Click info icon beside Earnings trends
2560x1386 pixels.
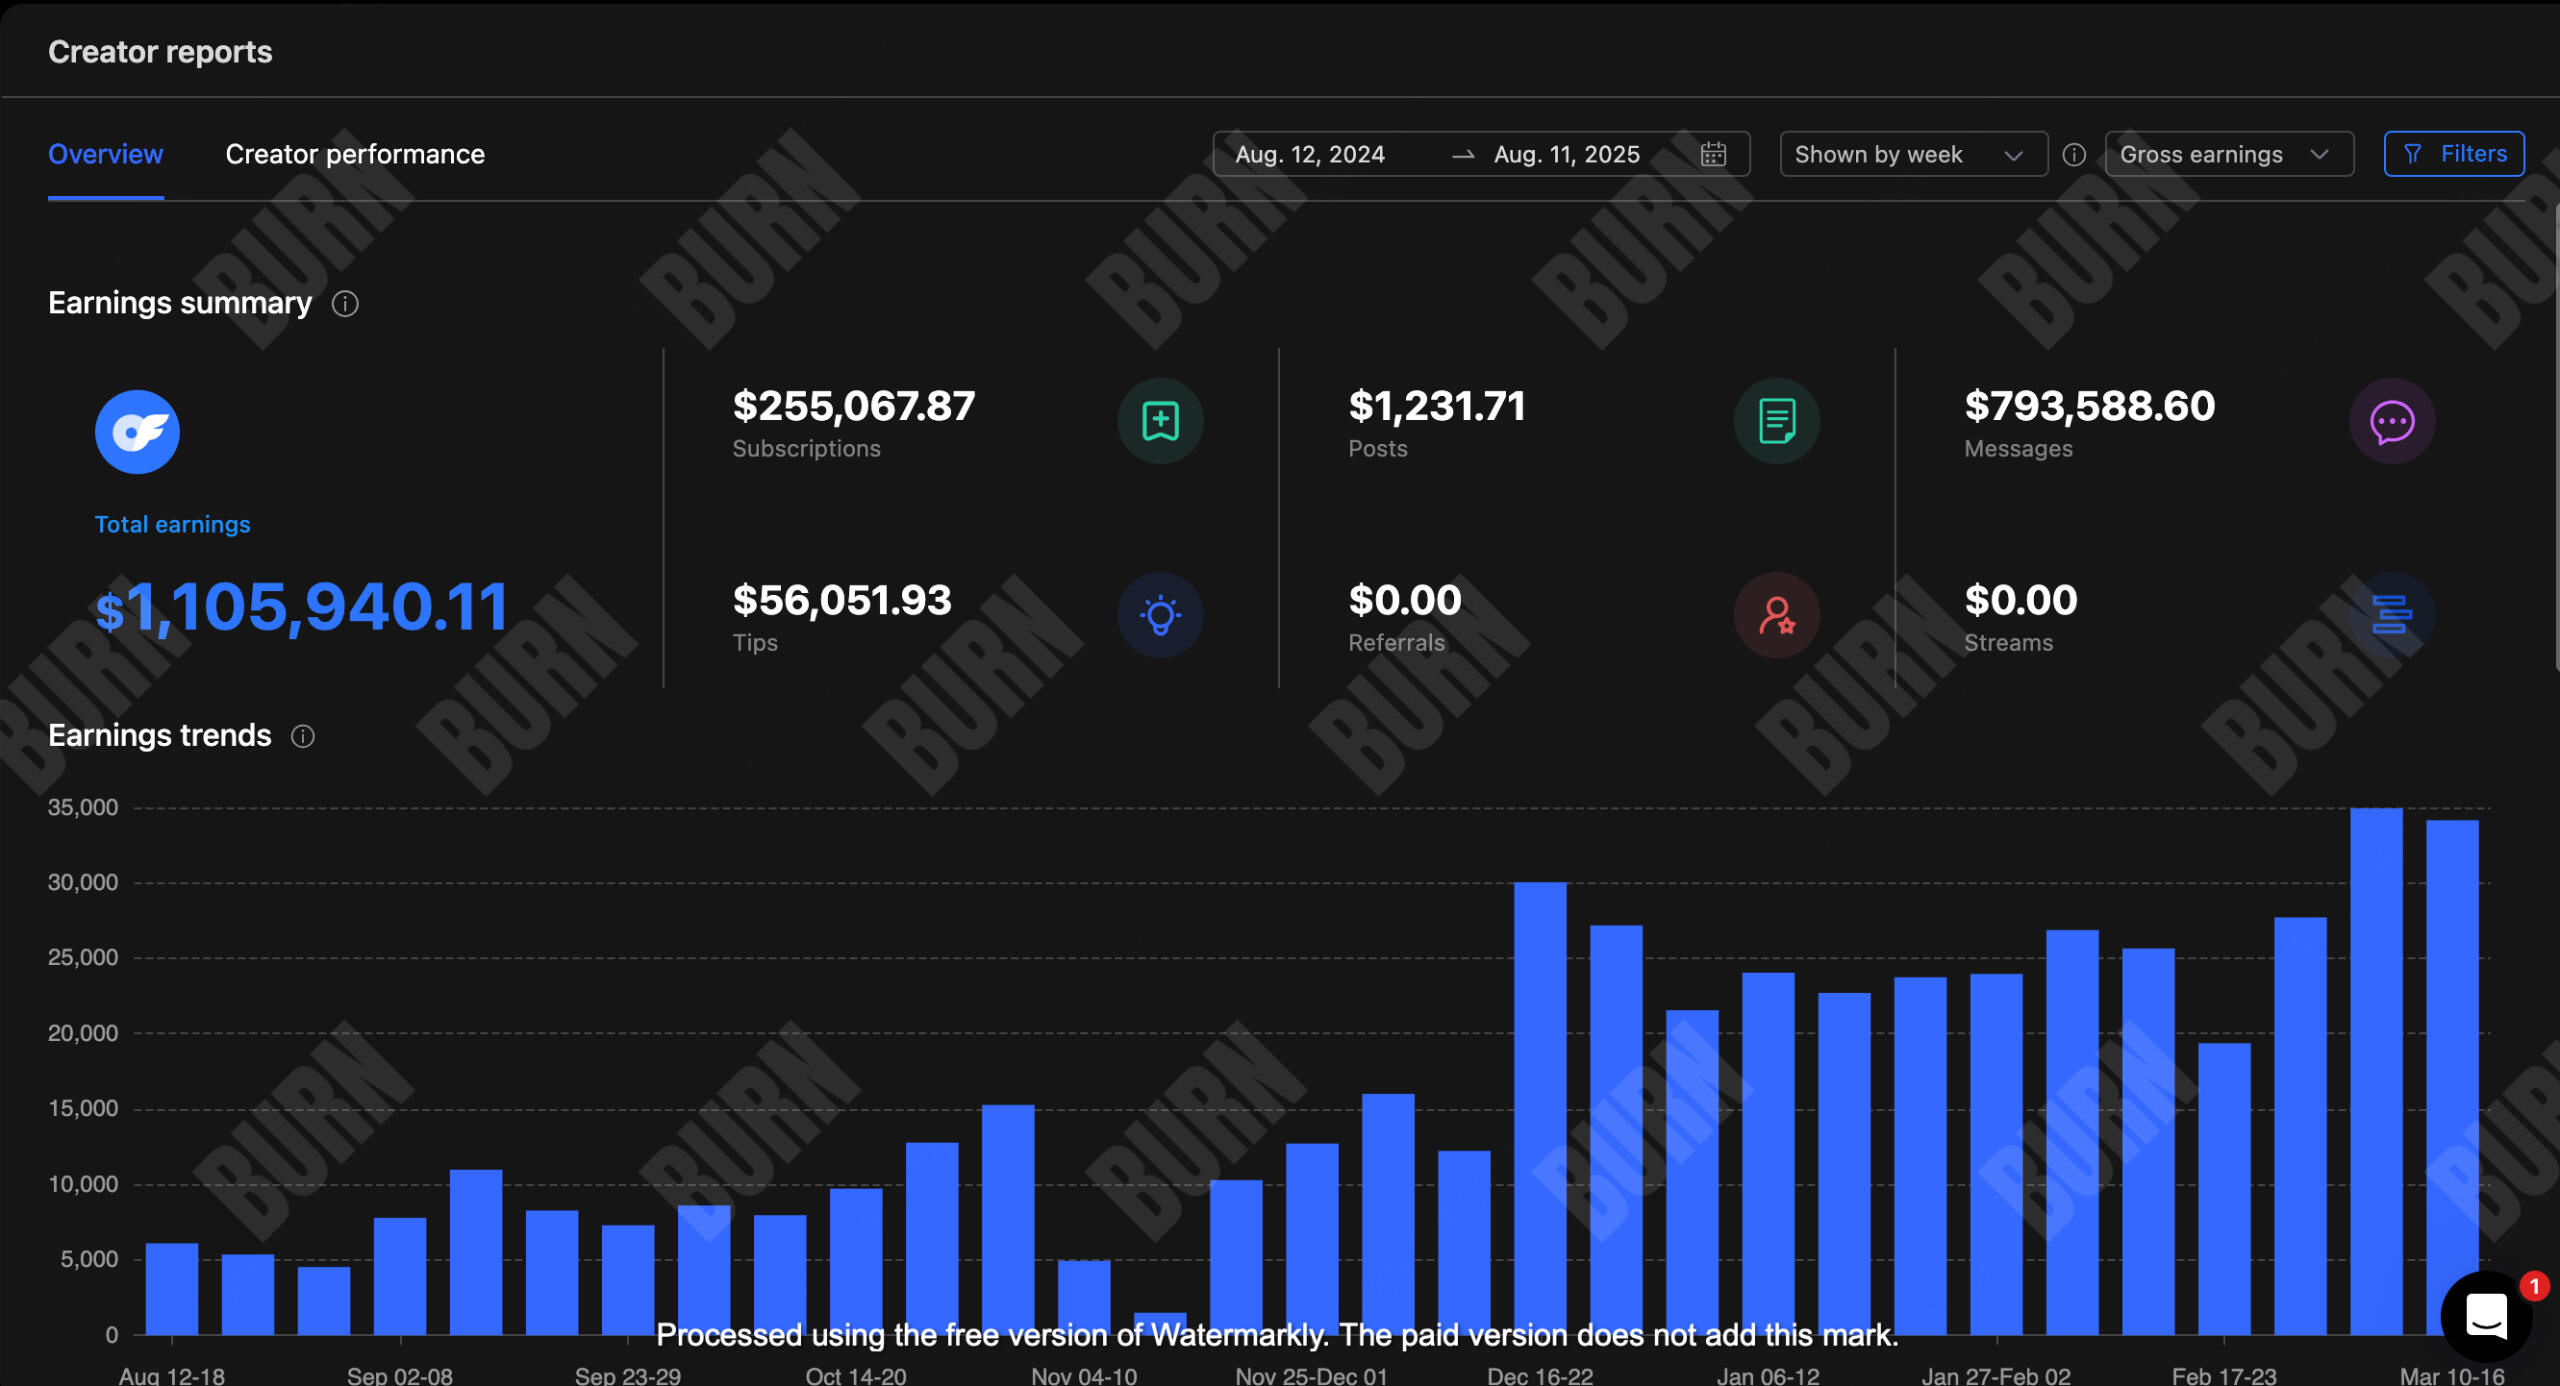[303, 737]
